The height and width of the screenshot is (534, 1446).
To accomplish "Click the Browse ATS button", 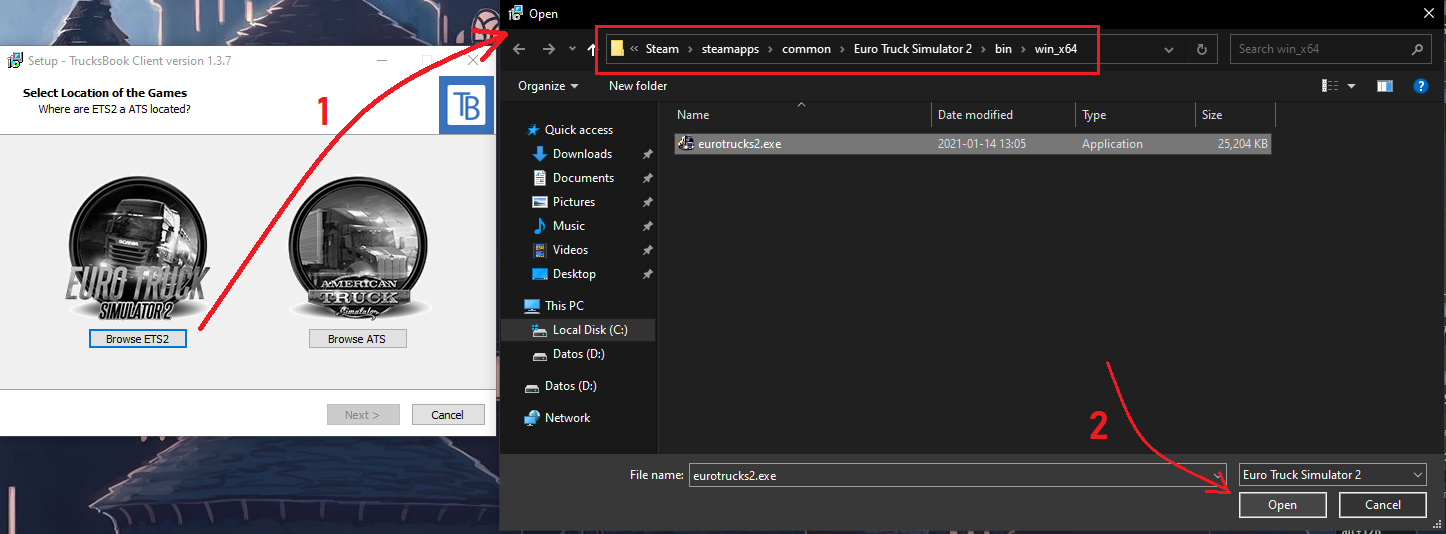I will pos(357,339).
